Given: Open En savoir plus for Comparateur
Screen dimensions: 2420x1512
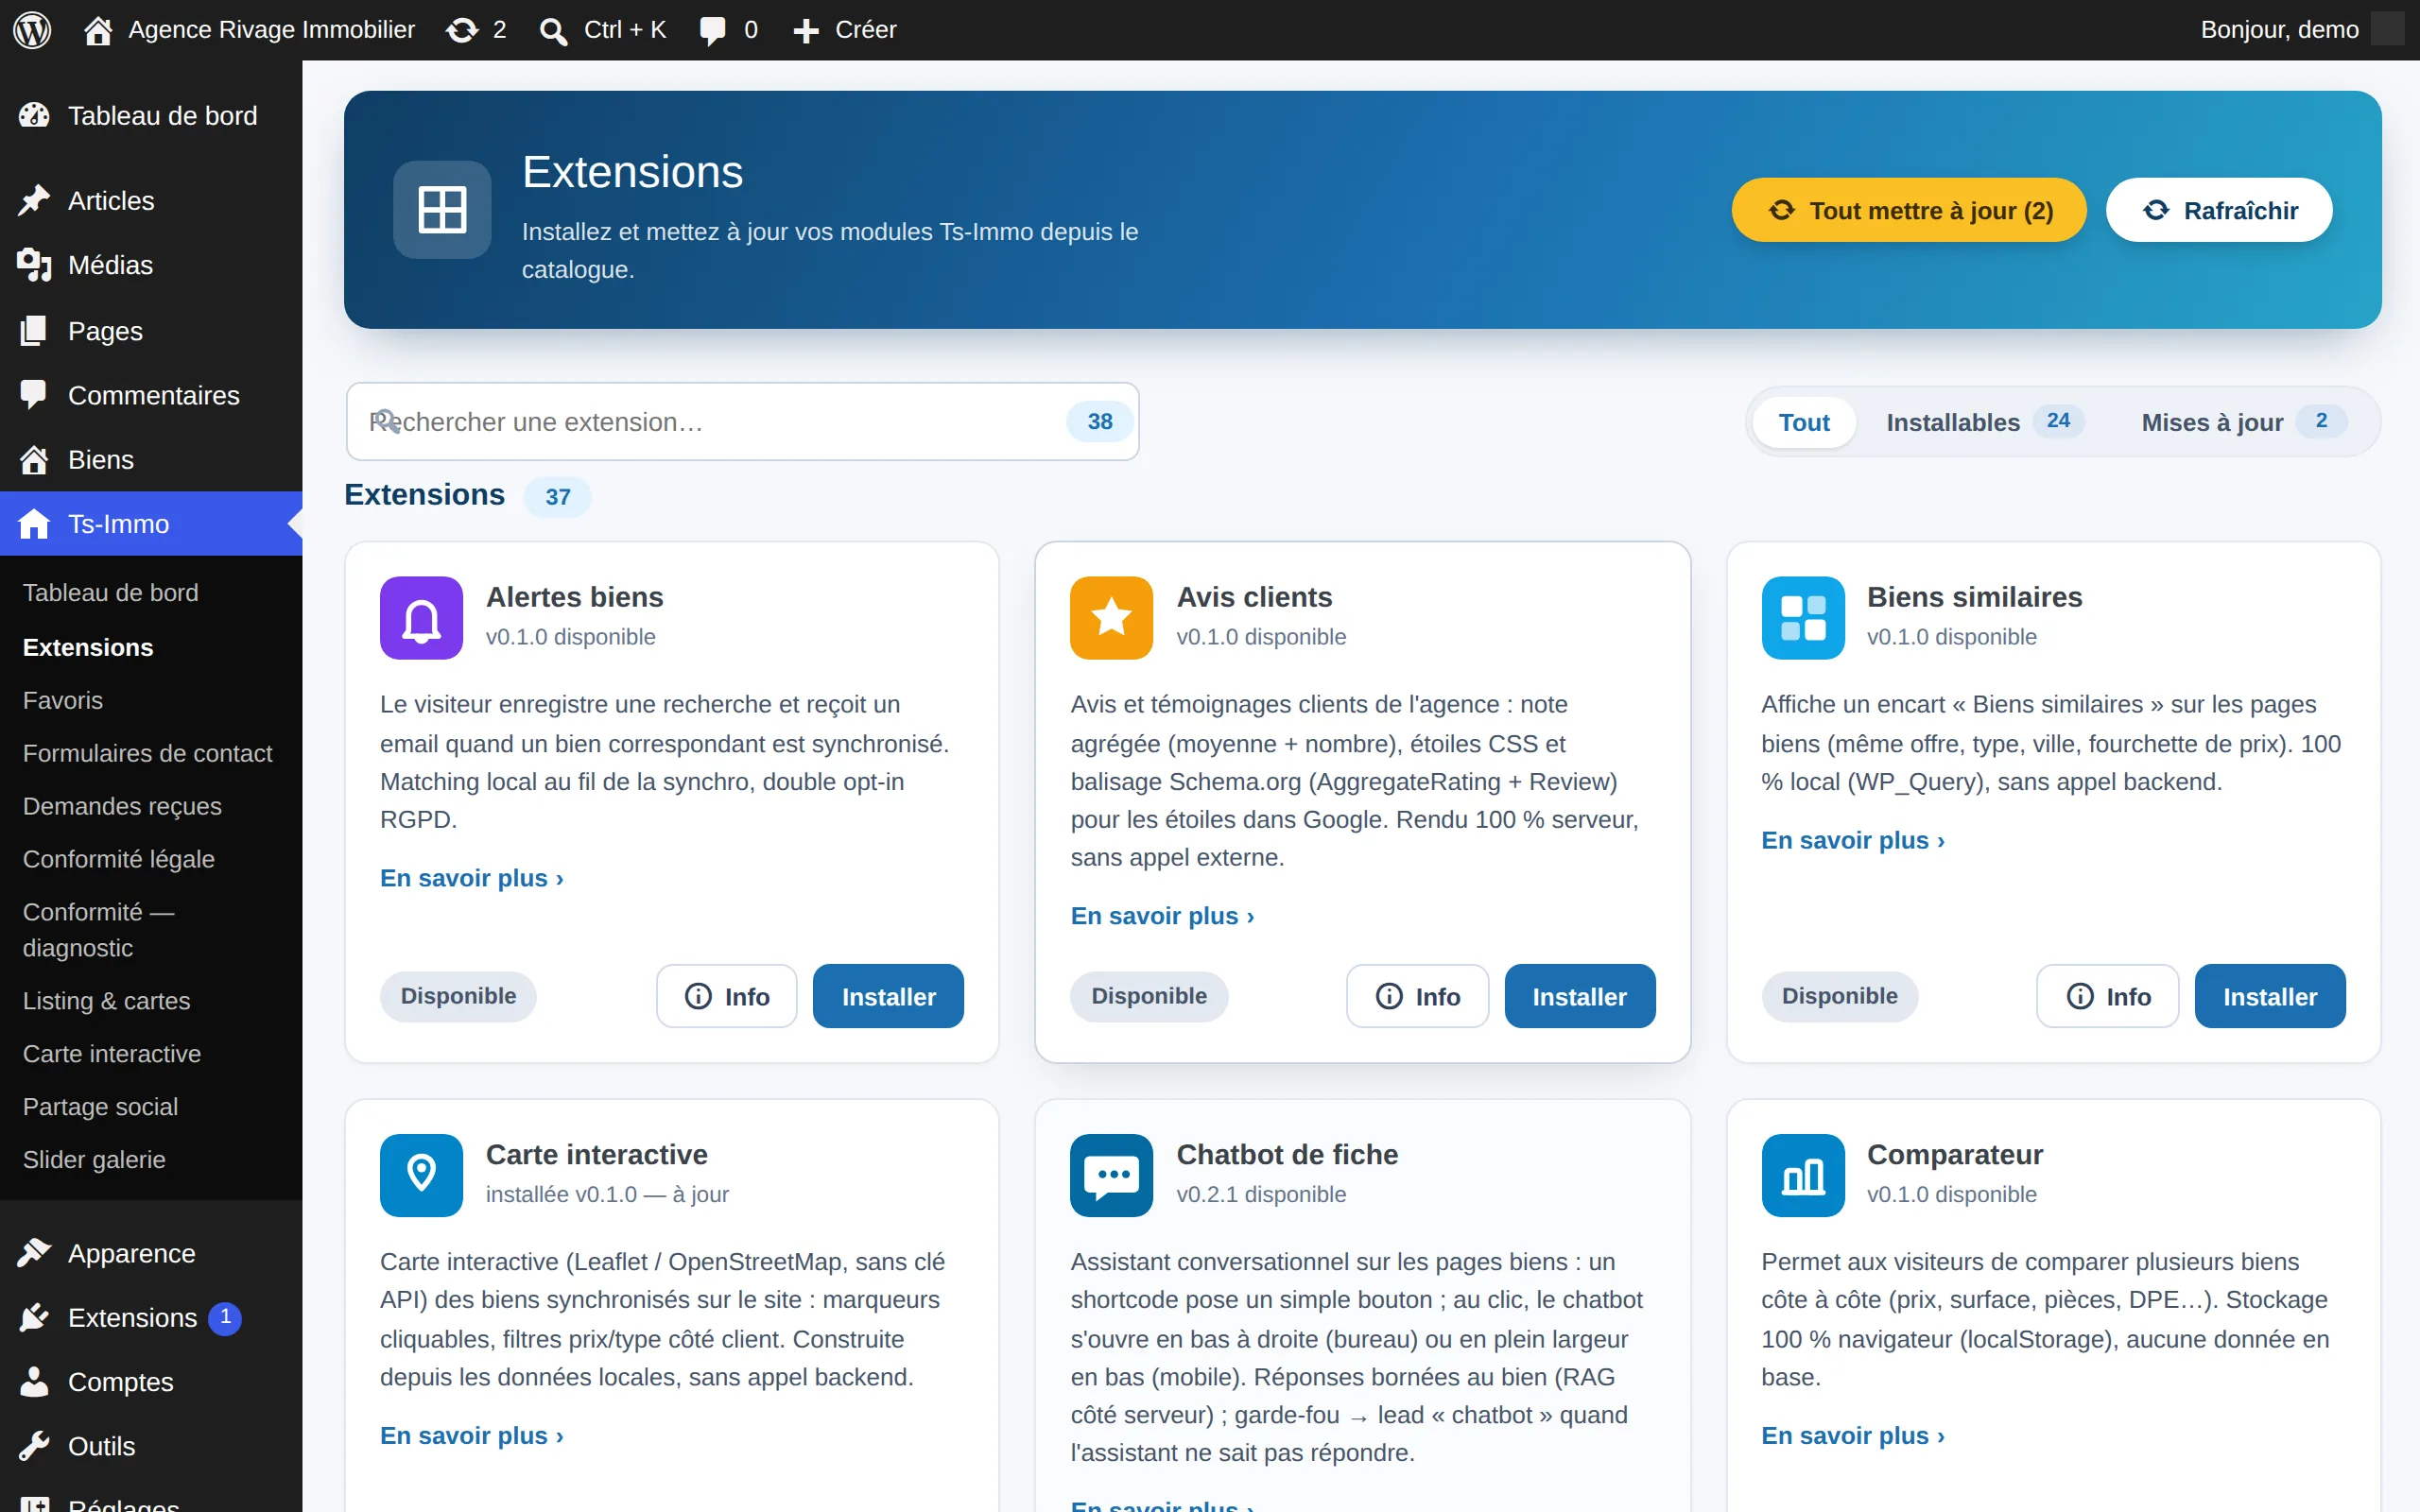Looking at the screenshot, I should pyautogui.click(x=1853, y=1435).
